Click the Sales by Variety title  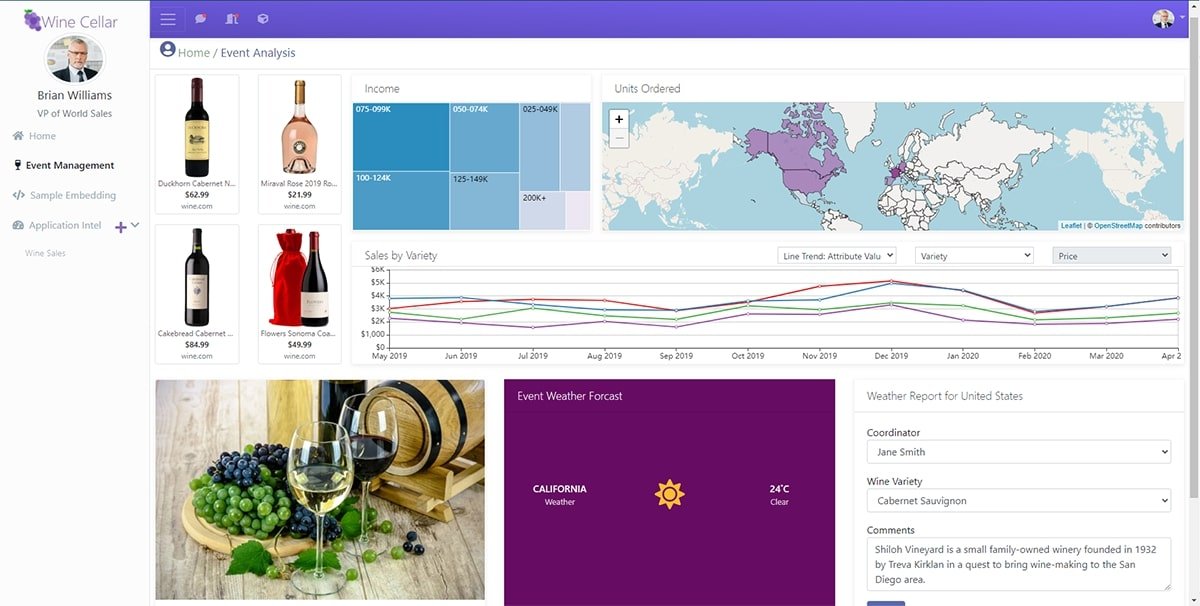click(401, 256)
